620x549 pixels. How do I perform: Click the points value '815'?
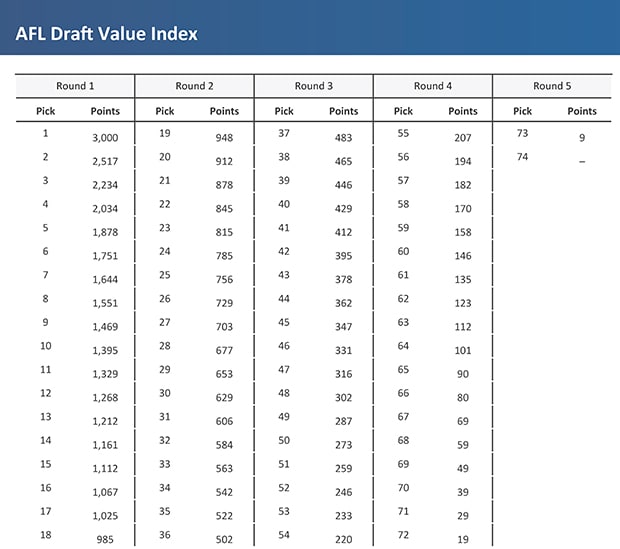pyautogui.click(x=224, y=232)
